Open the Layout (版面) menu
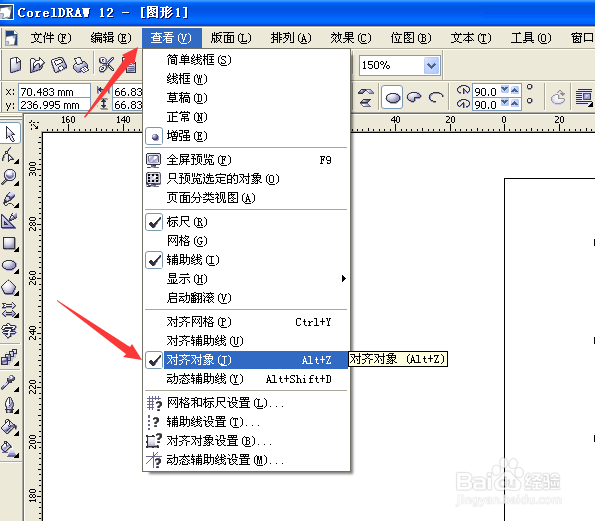Image resolution: width=595 pixels, height=521 pixels. point(231,38)
